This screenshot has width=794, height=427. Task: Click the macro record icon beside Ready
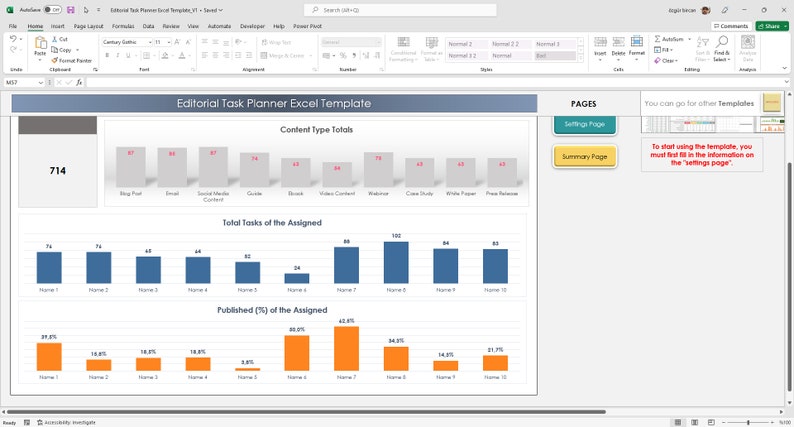[27, 422]
